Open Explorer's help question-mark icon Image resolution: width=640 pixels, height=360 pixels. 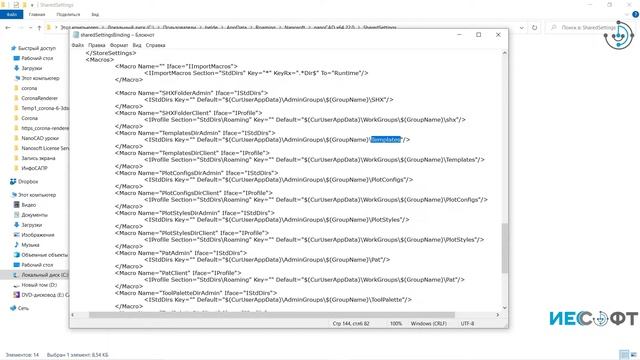[x=636, y=15]
